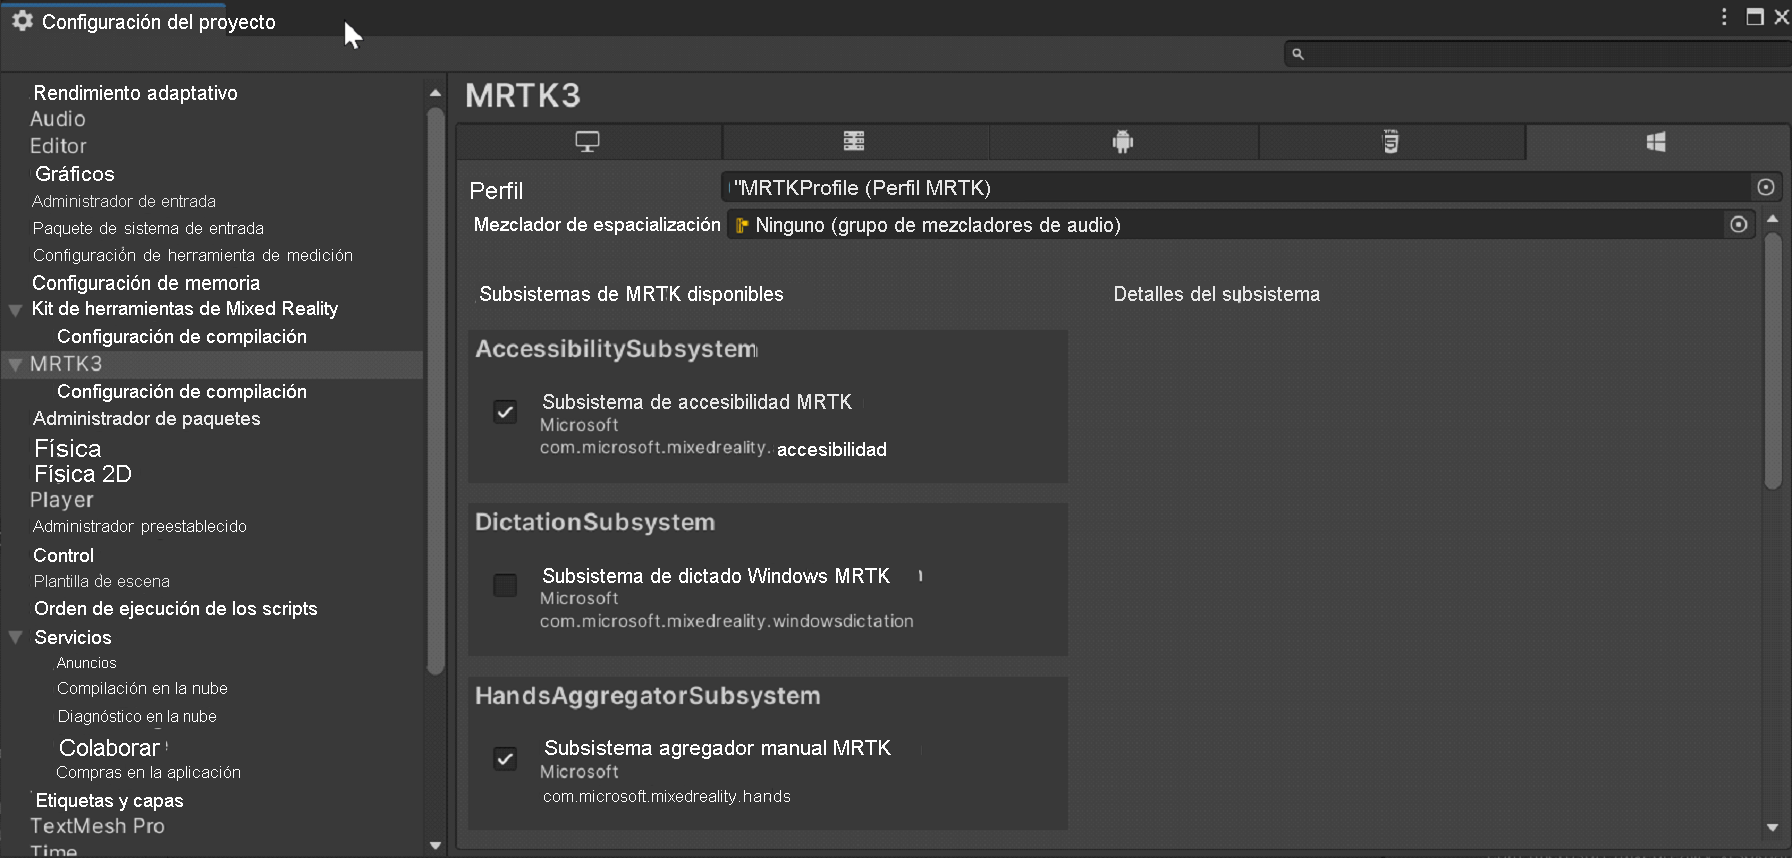This screenshot has height=858, width=1792.
Task: Select the dedicated server platform tab
Action: coord(854,142)
